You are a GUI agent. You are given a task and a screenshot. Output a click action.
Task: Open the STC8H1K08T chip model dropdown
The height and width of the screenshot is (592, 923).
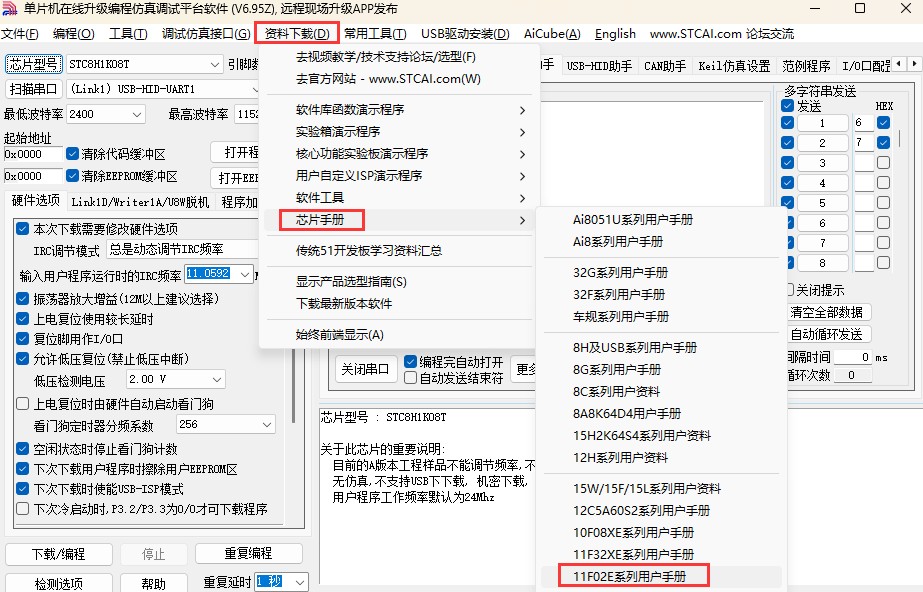coord(145,64)
